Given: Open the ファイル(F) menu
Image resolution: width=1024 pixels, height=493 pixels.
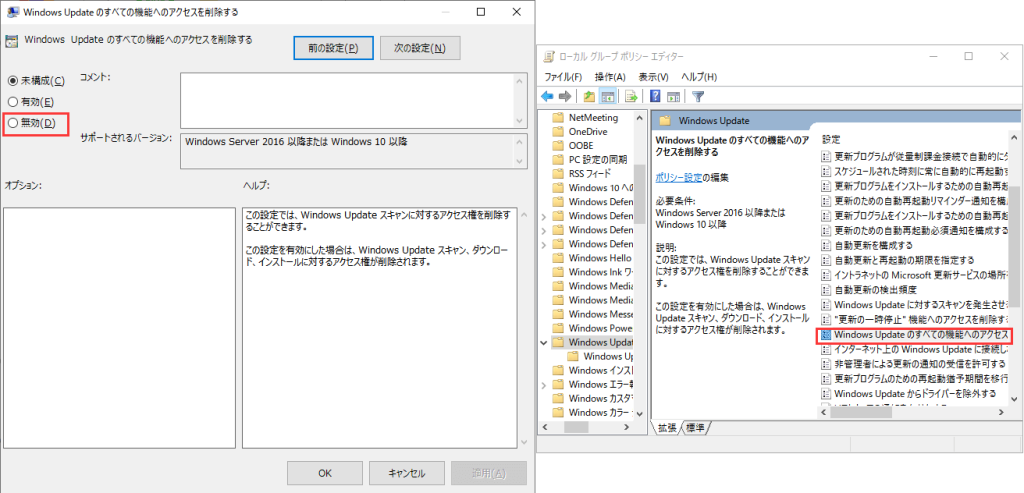Looking at the screenshot, I should pos(562,76).
